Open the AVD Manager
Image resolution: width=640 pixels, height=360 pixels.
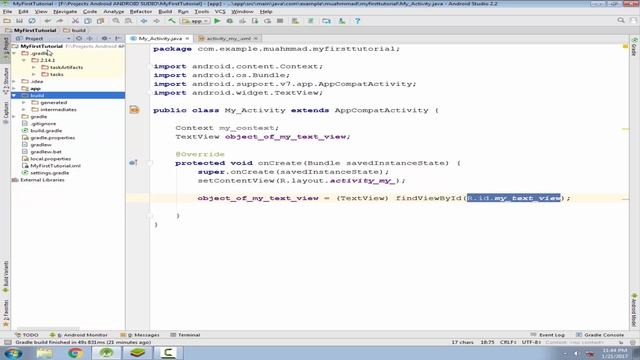(326, 21)
